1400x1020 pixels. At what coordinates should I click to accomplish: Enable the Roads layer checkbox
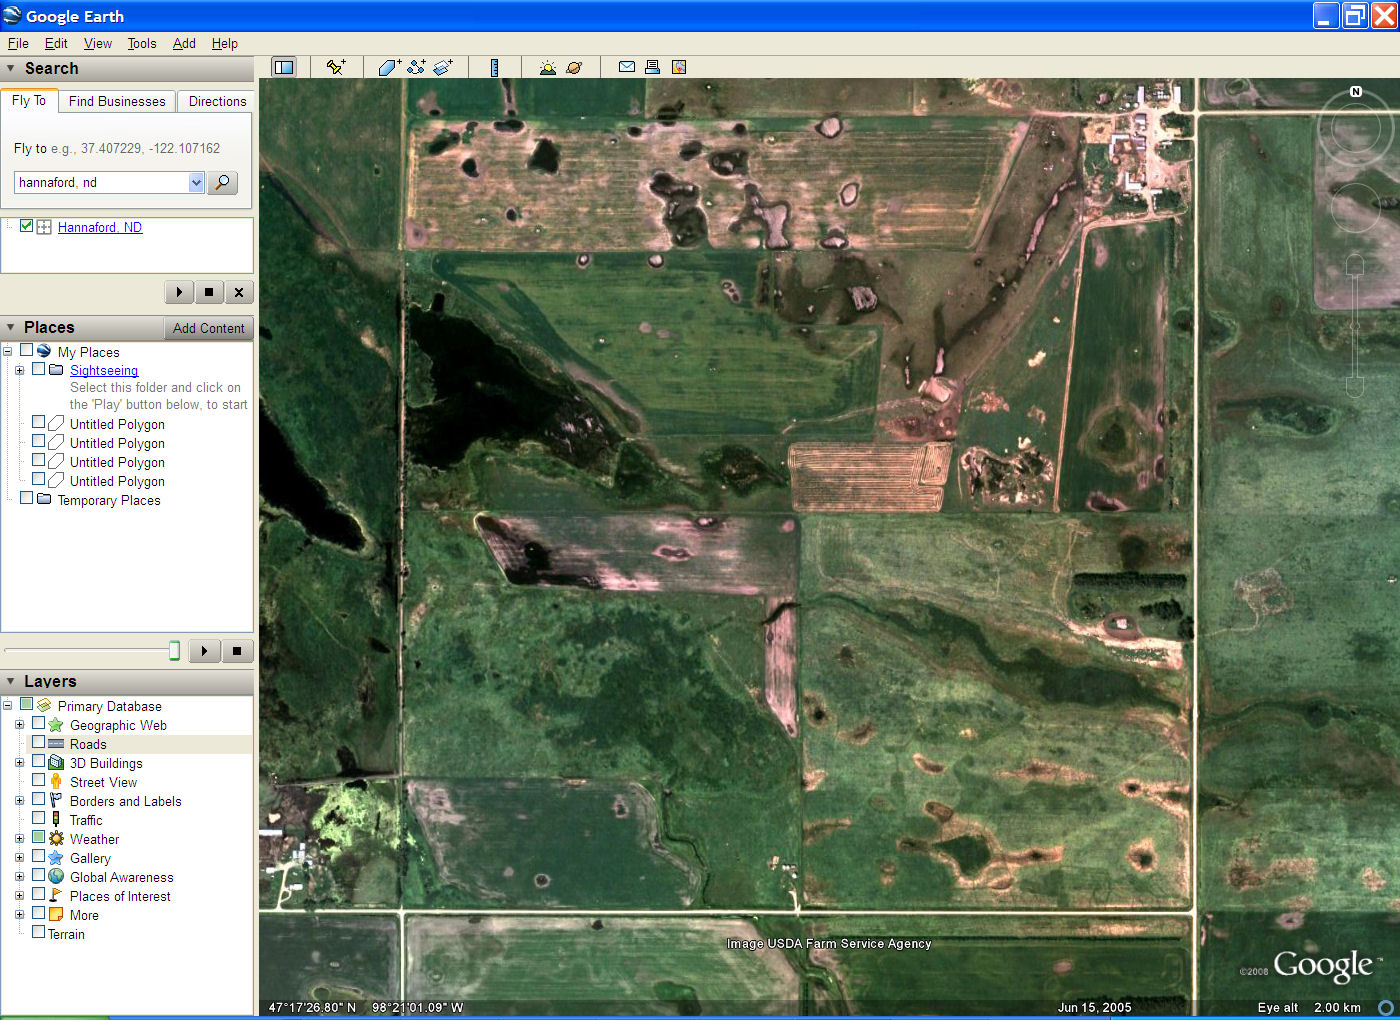click(38, 743)
